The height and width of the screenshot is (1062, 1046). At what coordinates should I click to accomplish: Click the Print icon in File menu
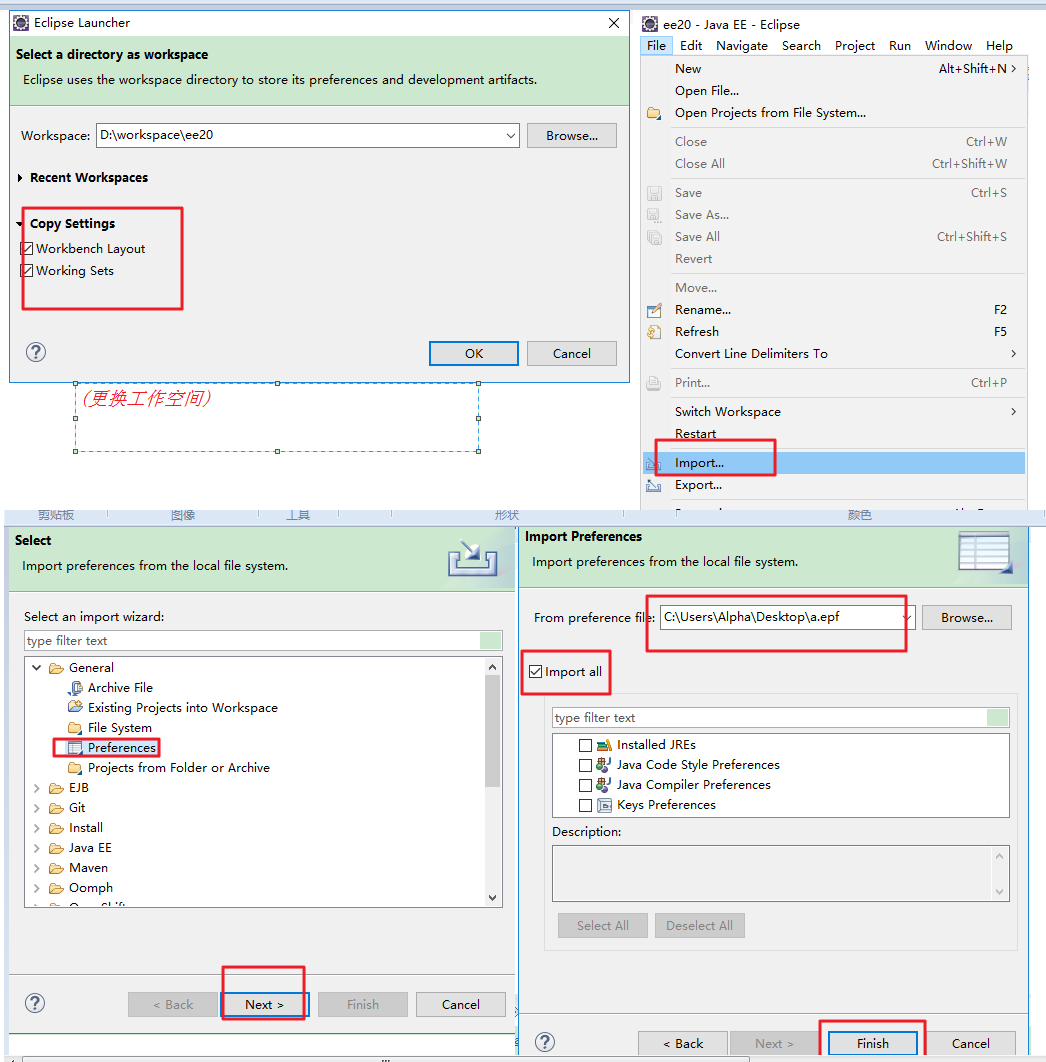click(654, 383)
